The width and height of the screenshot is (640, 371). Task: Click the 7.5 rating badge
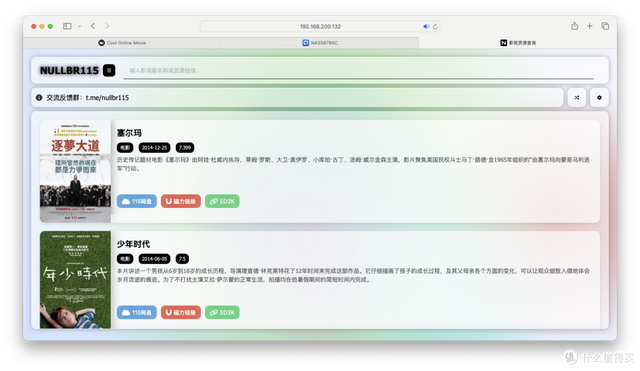(182, 259)
